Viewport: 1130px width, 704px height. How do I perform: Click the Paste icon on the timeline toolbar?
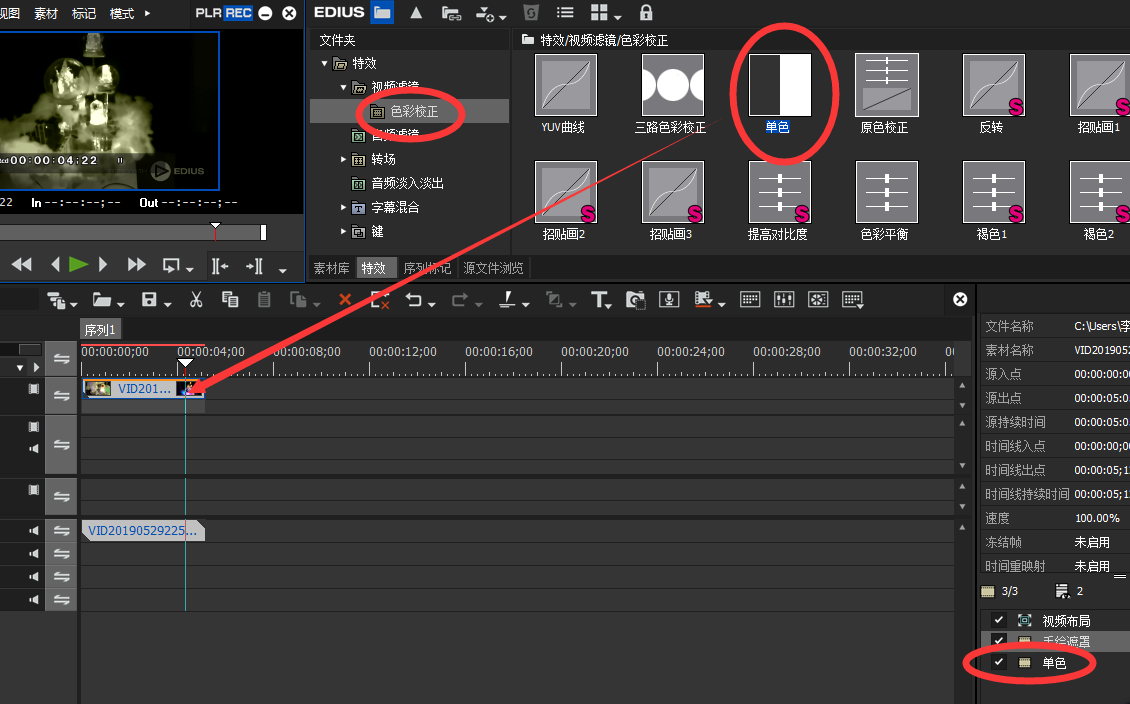(263, 299)
